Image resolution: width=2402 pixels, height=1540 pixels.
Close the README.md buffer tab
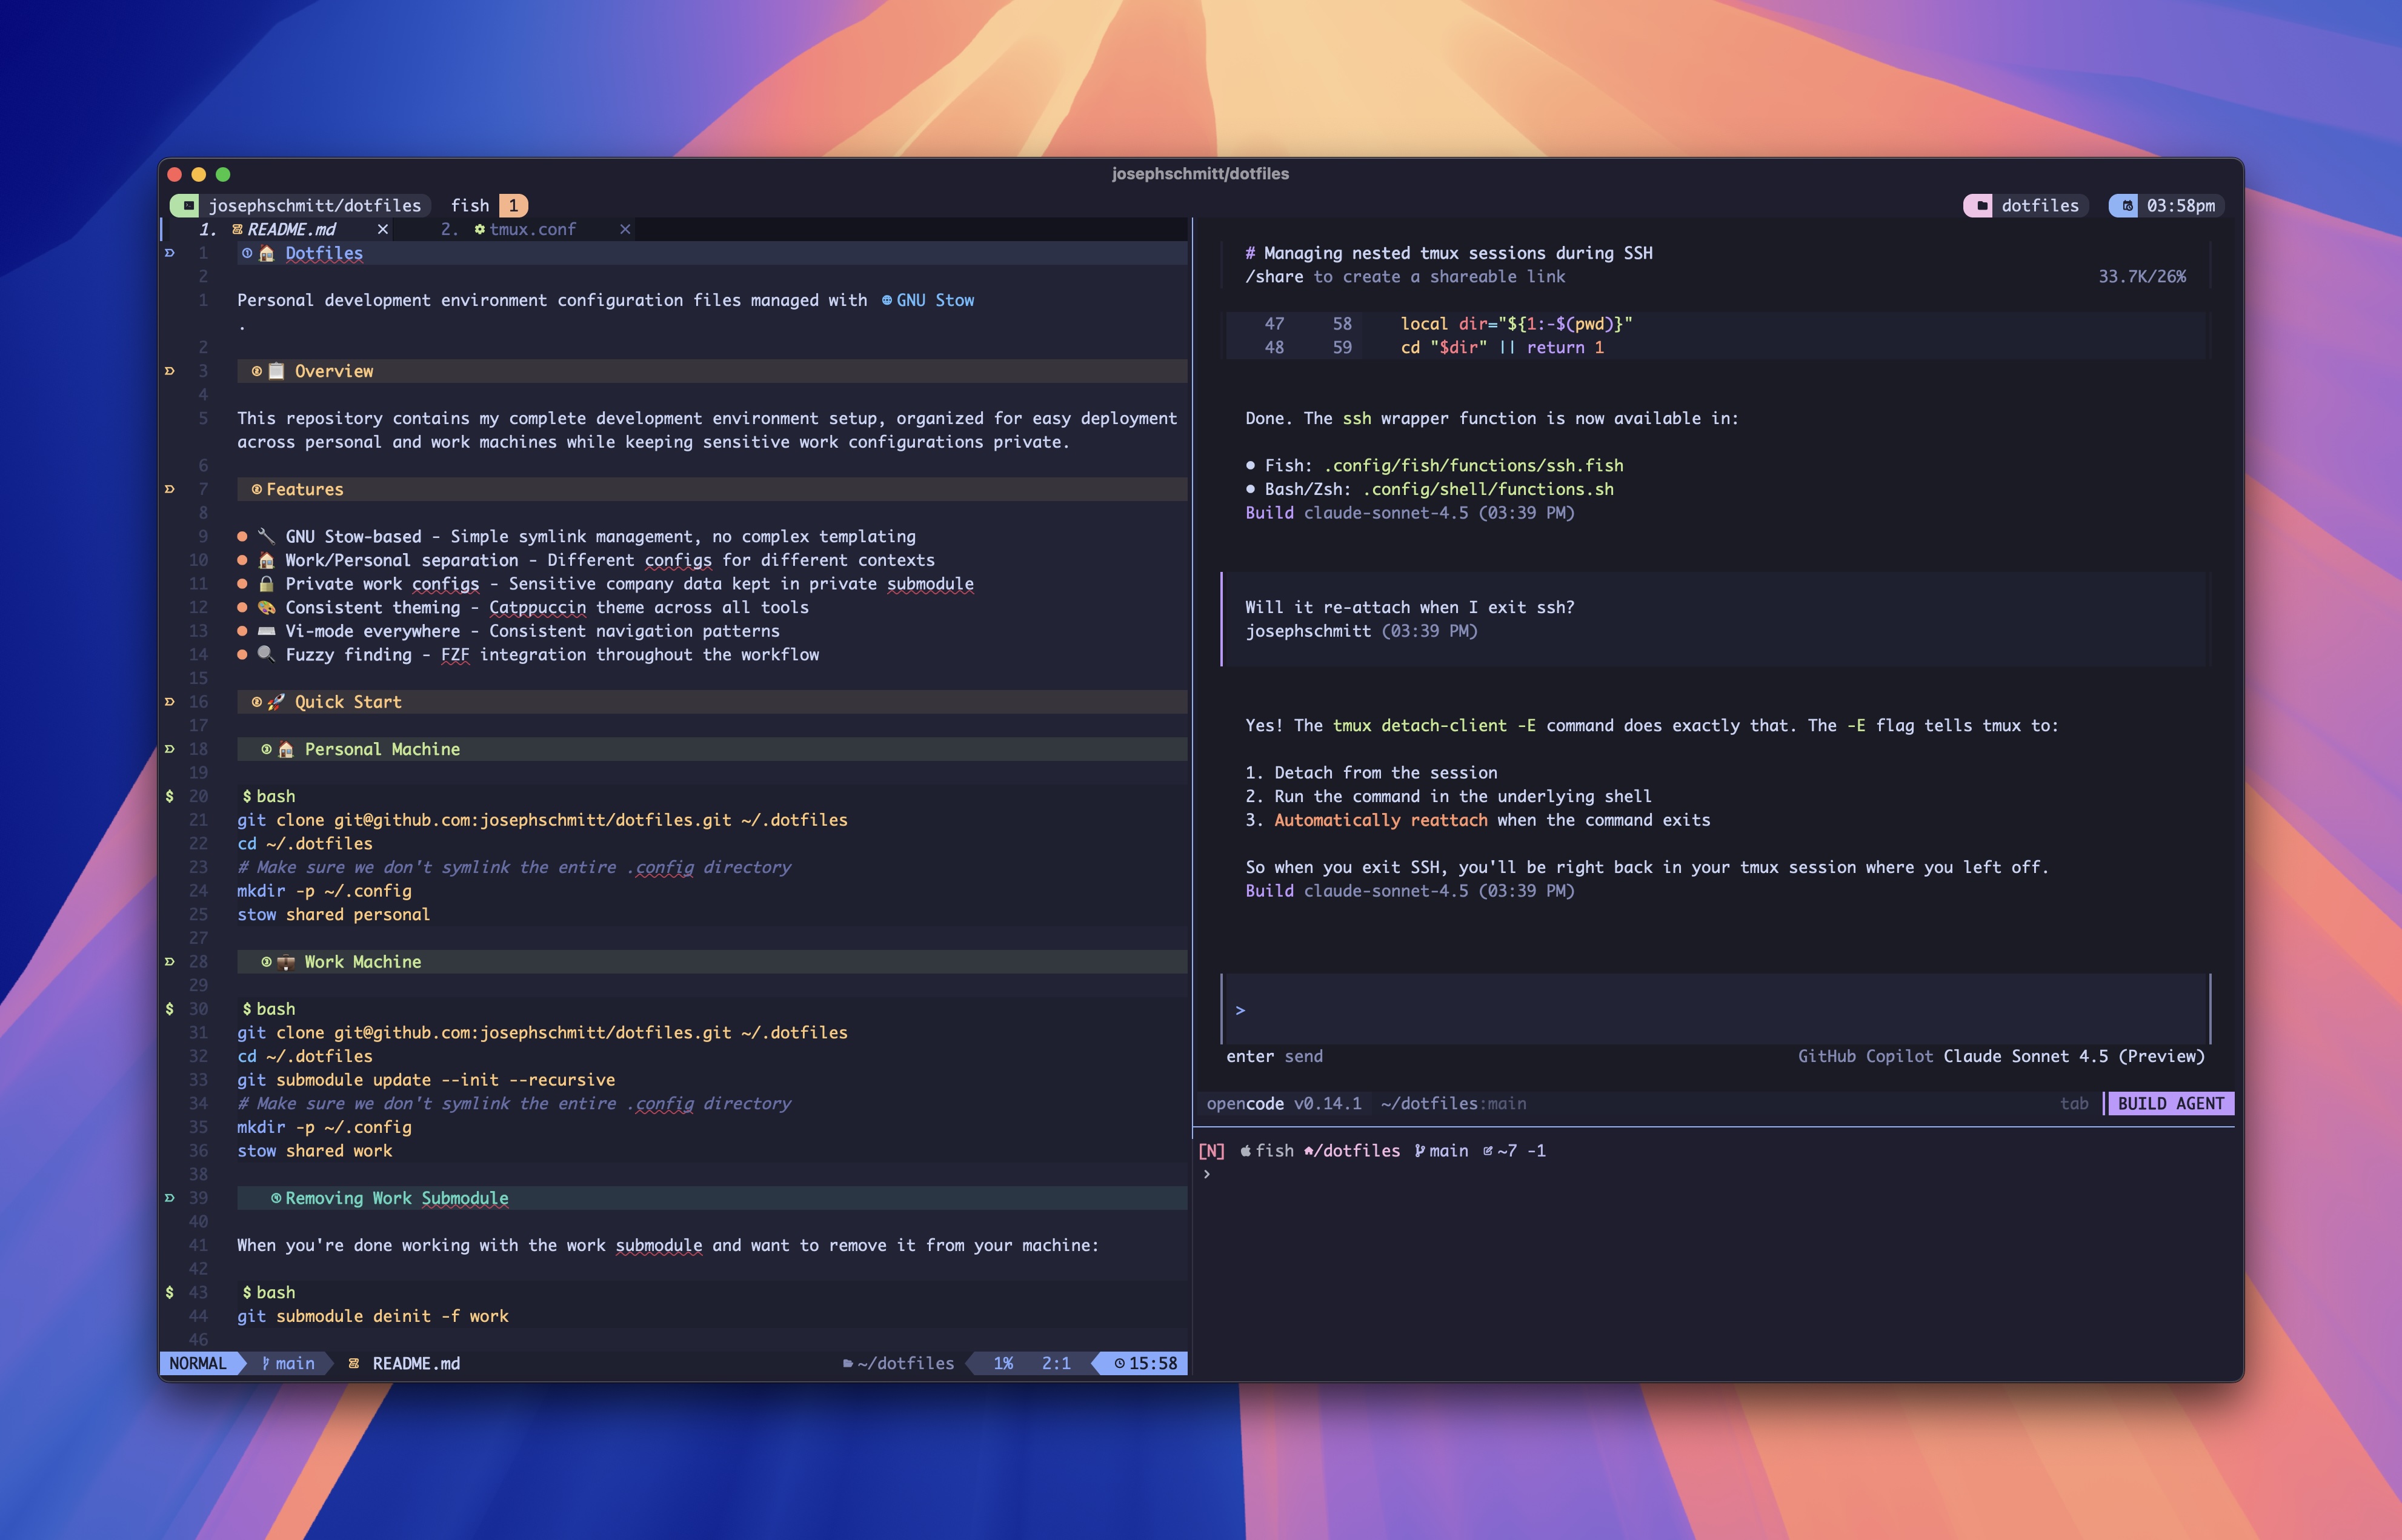point(383,229)
